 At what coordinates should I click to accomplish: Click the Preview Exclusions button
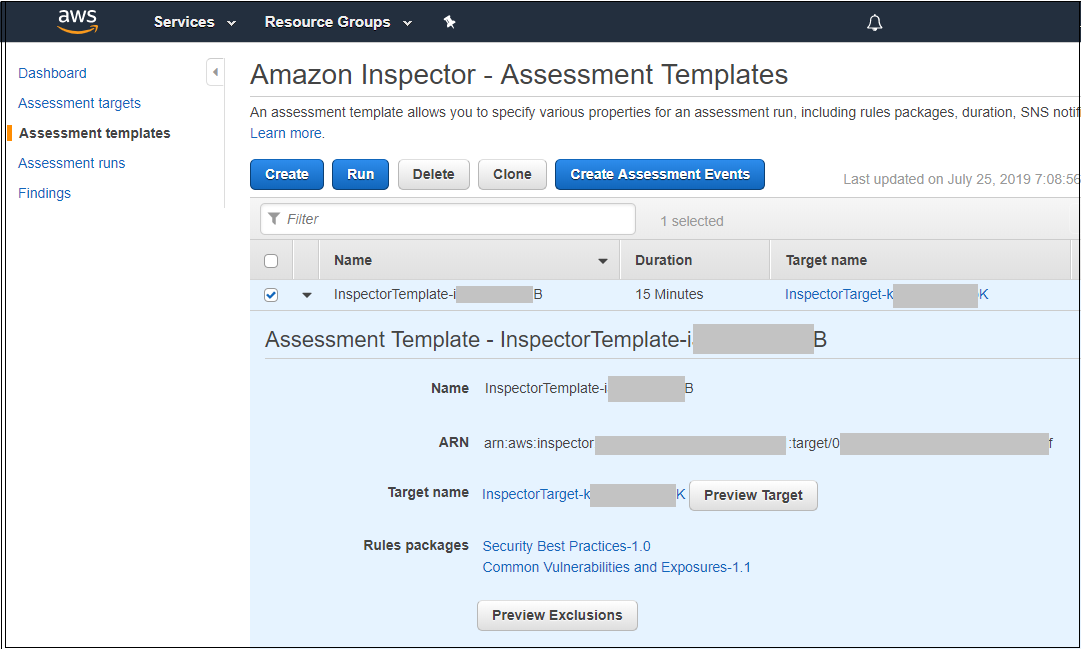557,615
